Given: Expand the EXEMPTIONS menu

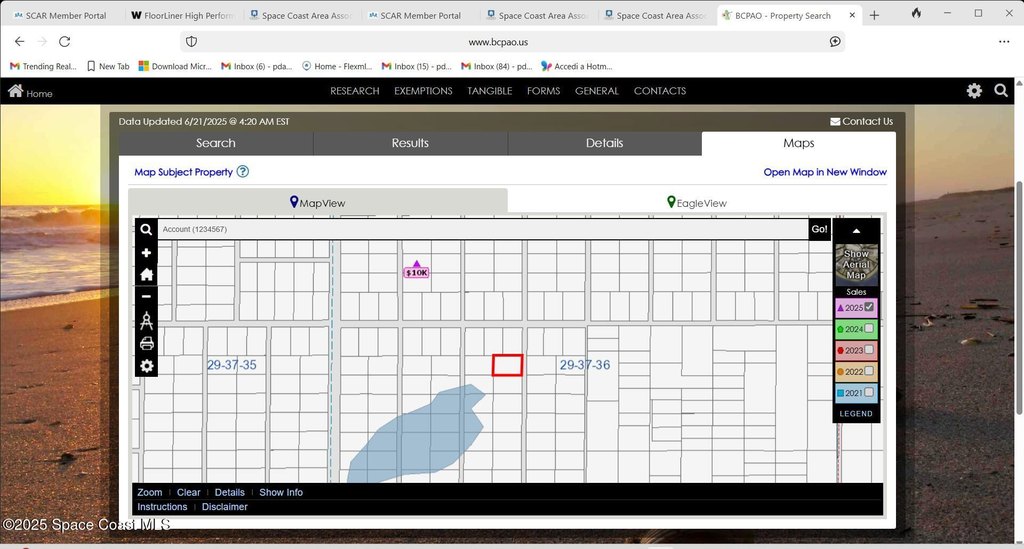Looking at the screenshot, I should click(x=423, y=91).
